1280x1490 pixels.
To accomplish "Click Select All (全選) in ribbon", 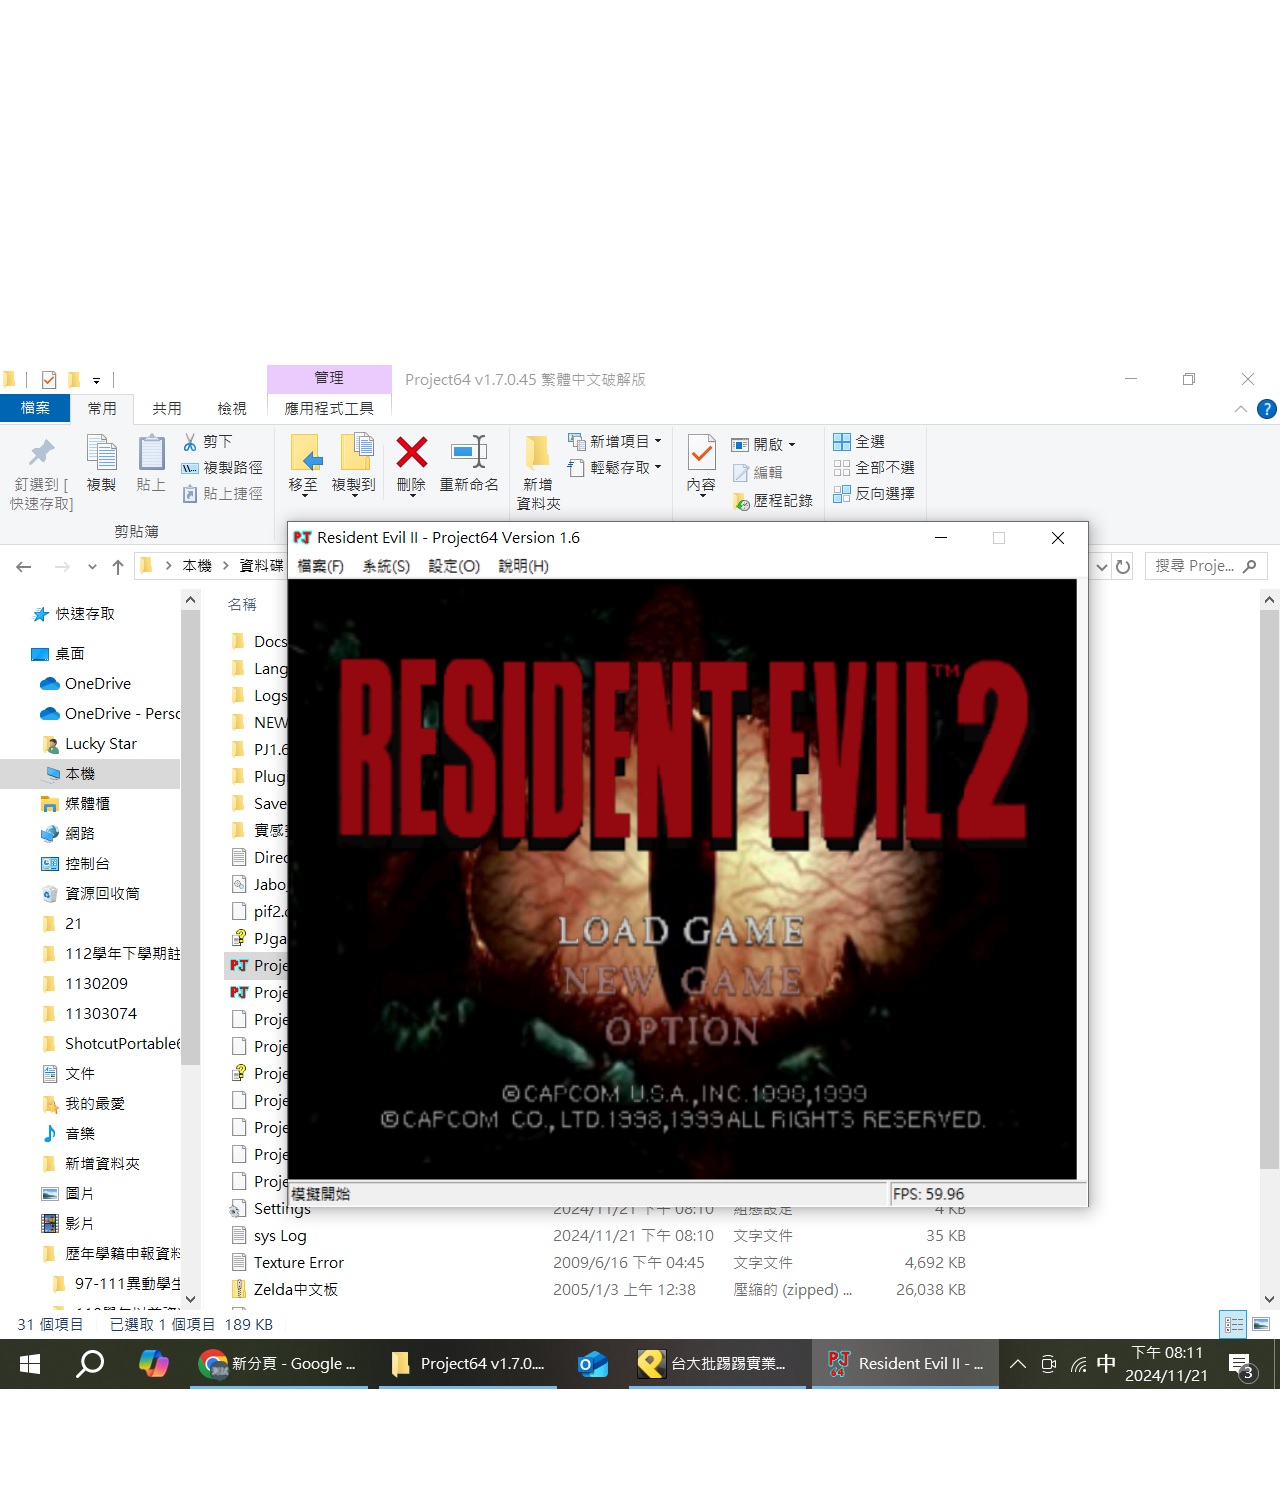I will click(x=858, y=441).
